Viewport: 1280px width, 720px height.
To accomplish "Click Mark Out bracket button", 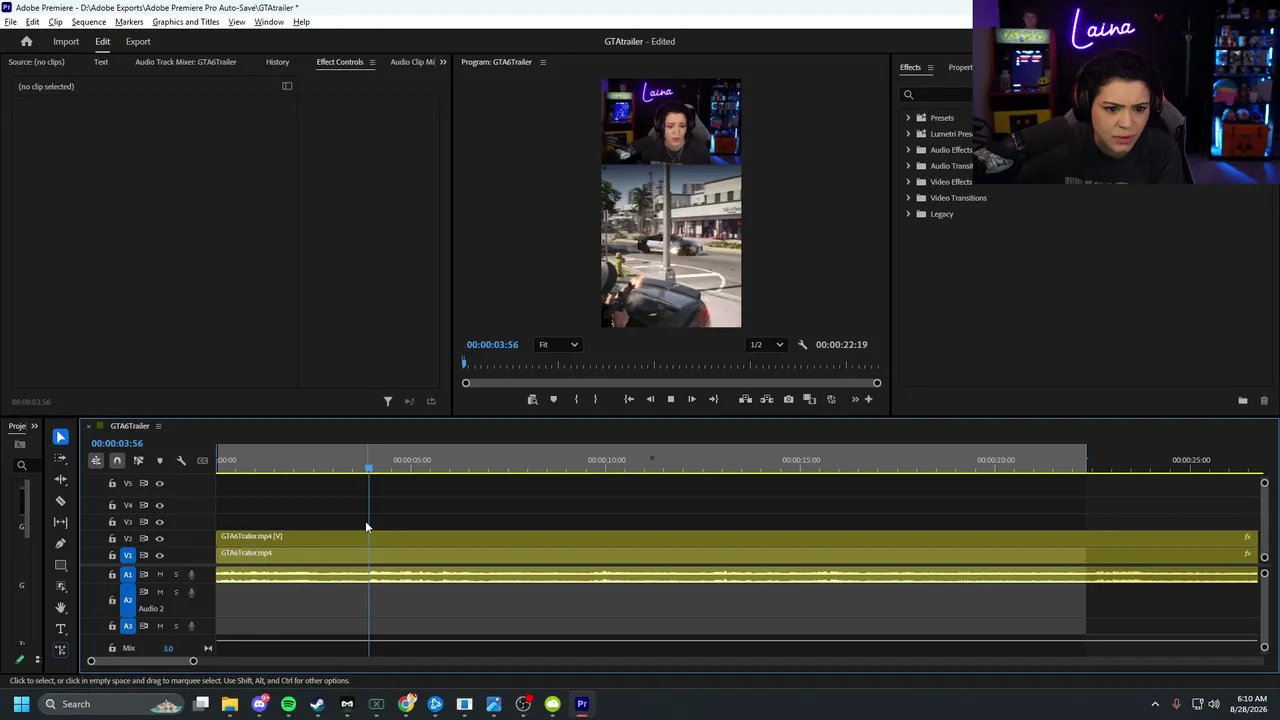I will pos(595,400).
